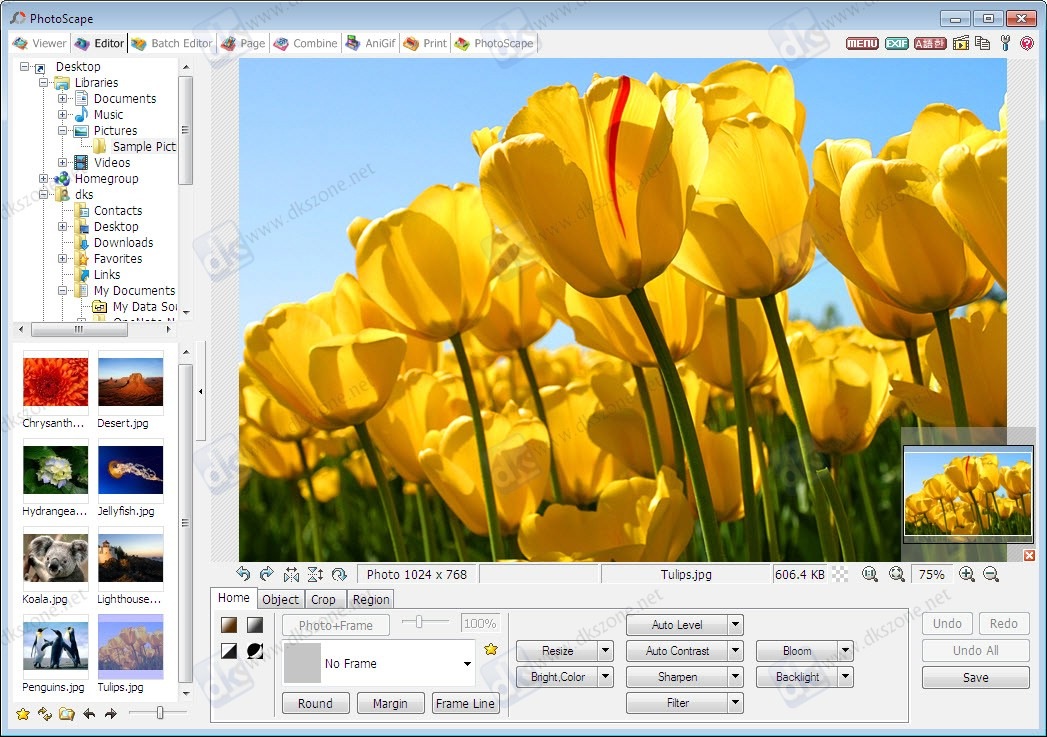This screenshot has height=737, width=1047.
Task: Switch to the Object tab
Action: (280, 599)
